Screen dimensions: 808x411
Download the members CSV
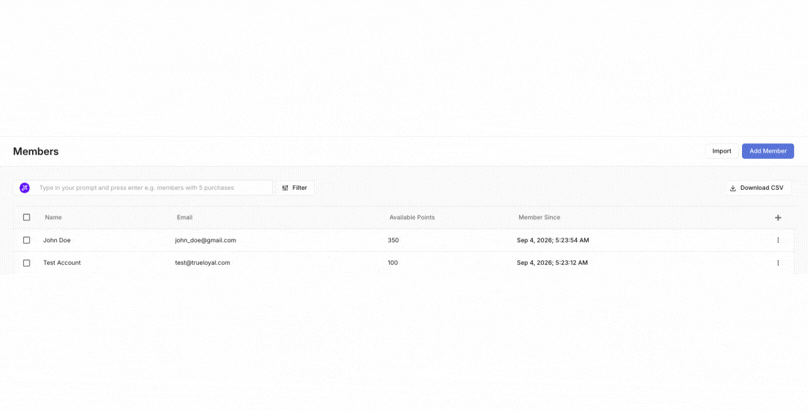[x=757, y=188]
